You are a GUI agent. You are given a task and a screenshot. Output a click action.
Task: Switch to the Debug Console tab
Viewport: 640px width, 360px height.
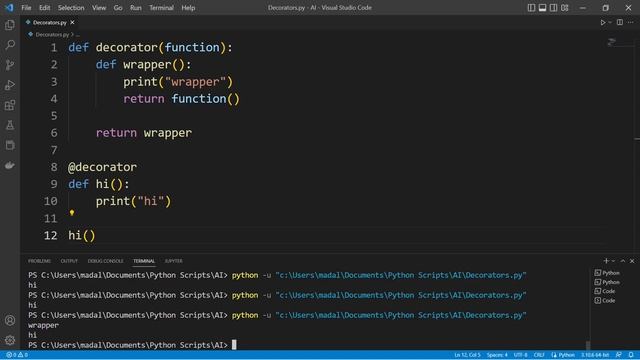[x=105, y=261]
